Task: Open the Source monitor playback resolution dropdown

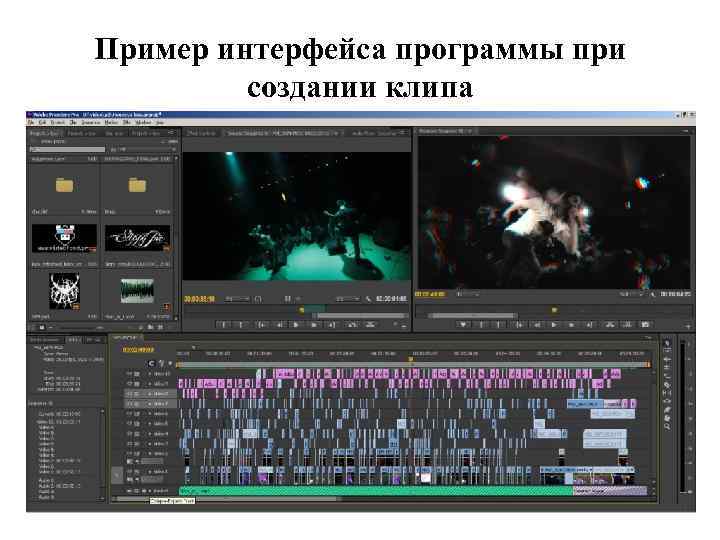Action: [x=347, y=299]
